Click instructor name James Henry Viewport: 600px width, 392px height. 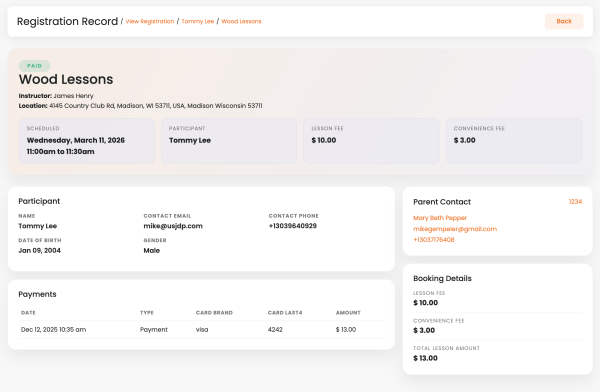(73, 96)
